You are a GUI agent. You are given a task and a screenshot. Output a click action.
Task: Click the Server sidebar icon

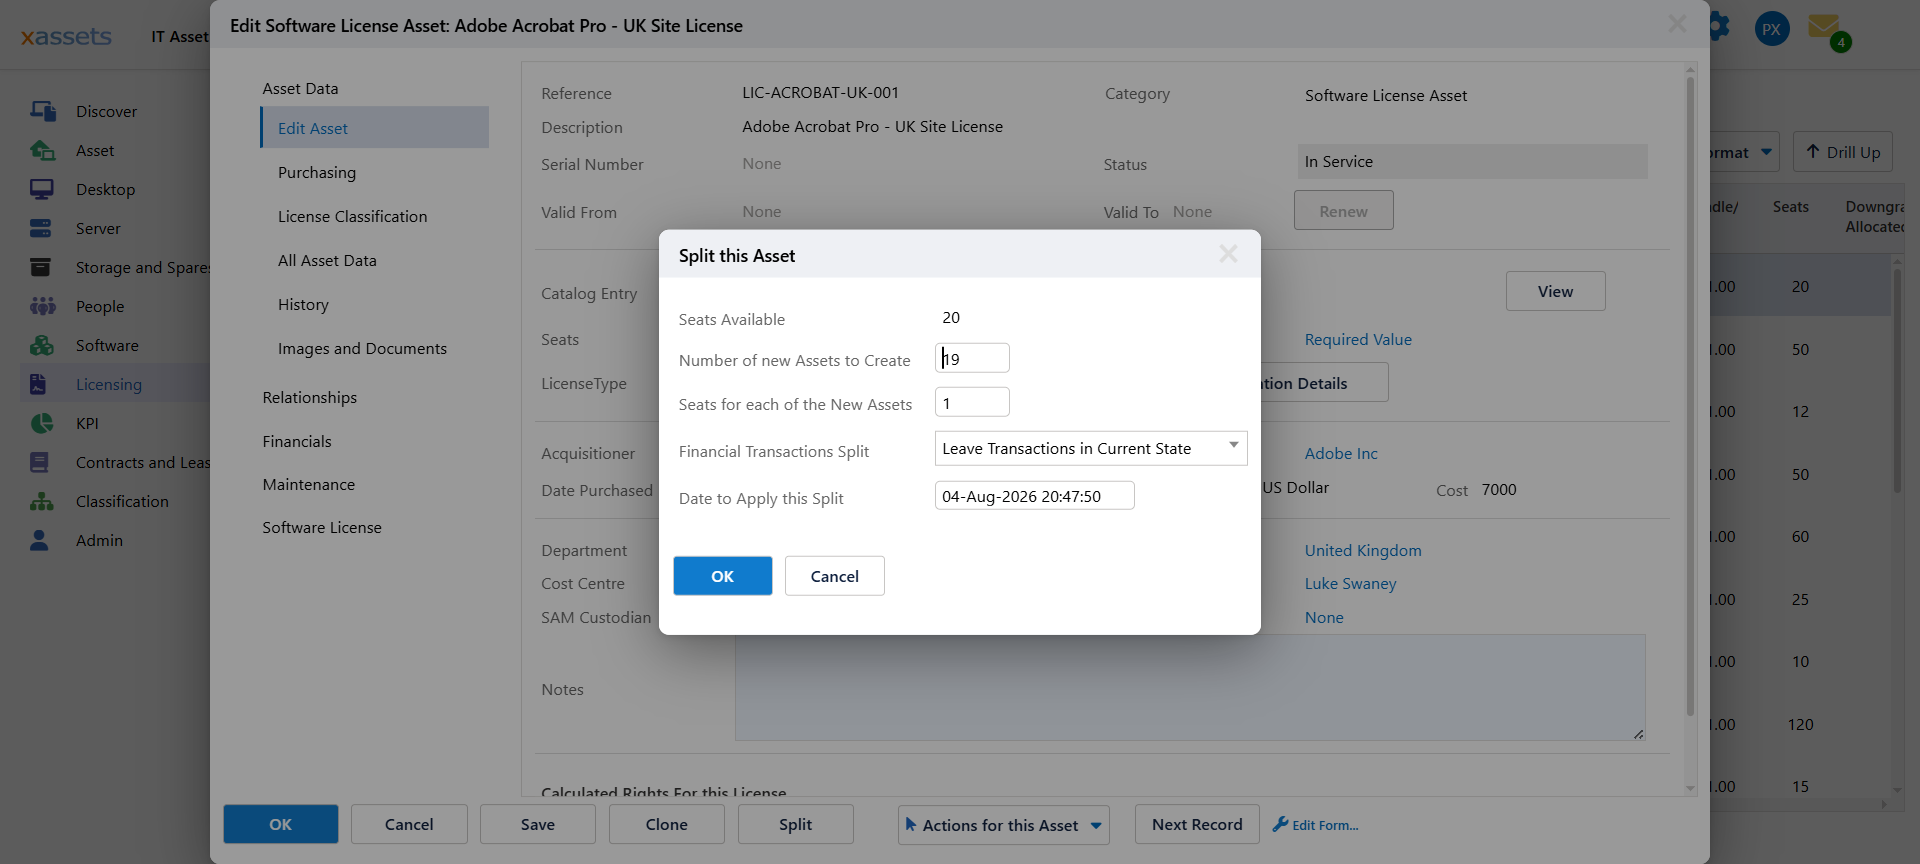(41, 228)
